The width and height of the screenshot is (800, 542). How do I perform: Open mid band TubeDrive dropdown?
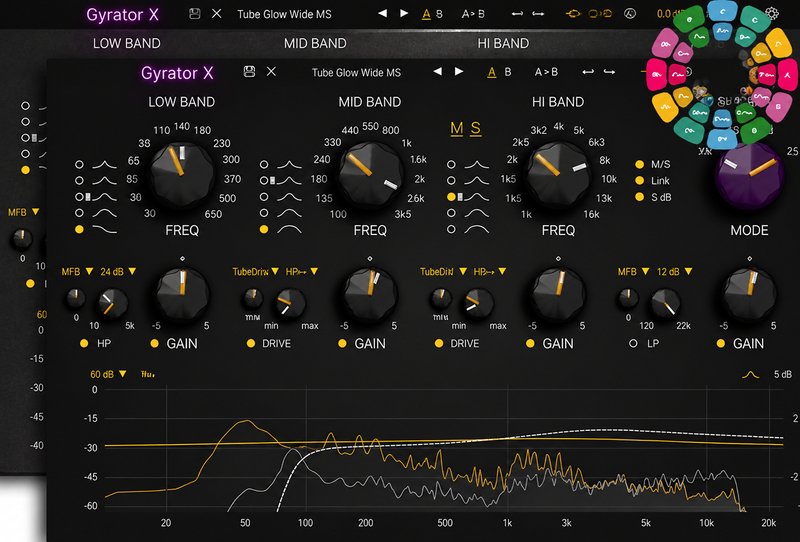(256, 272)
